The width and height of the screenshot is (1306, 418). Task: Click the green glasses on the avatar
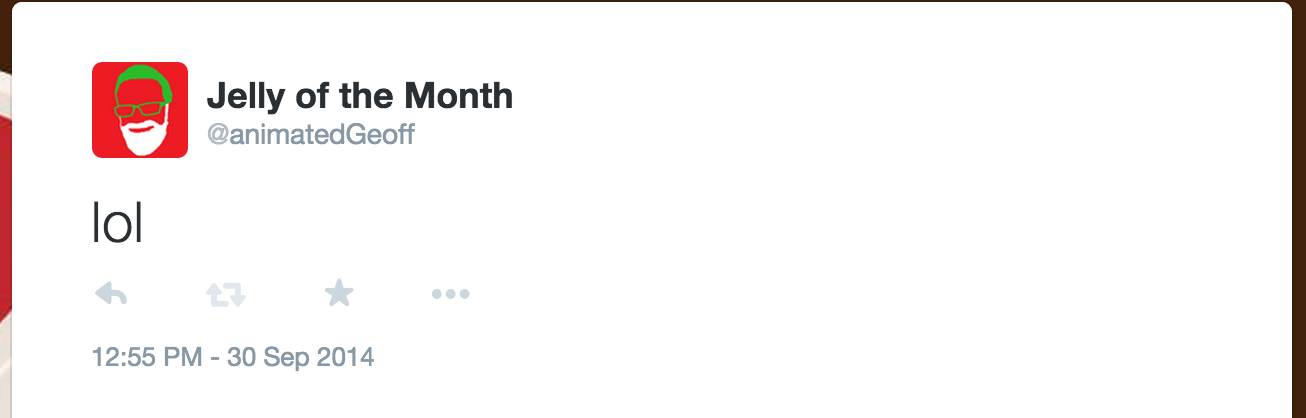(x=138, y=108)
